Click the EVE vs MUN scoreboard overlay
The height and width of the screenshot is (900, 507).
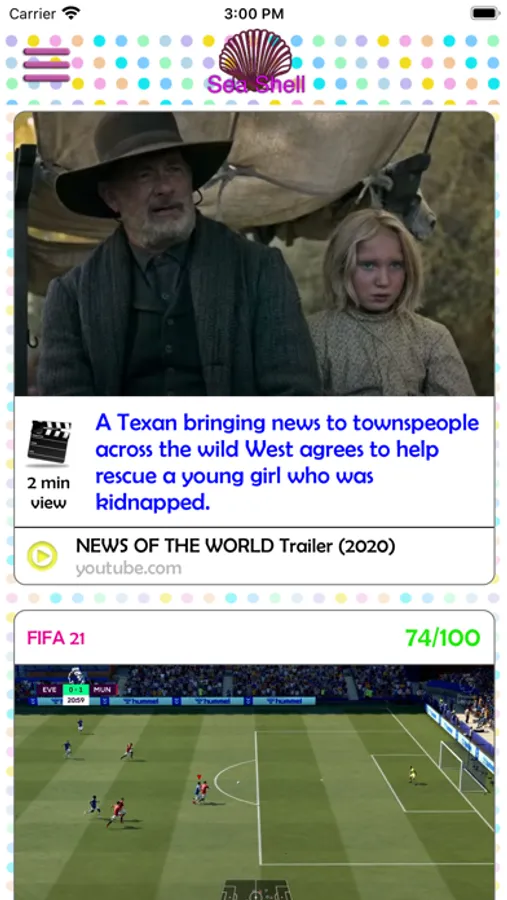tap(76, 692)
